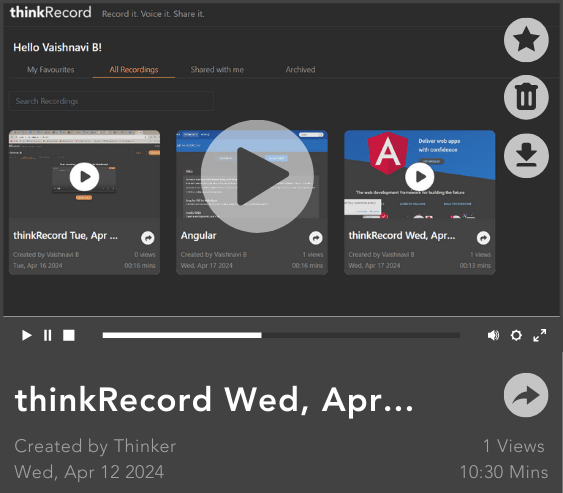Click the thinkRecord Tue, Apr ... title
The image size is (563, 493).
click(65, 236)
